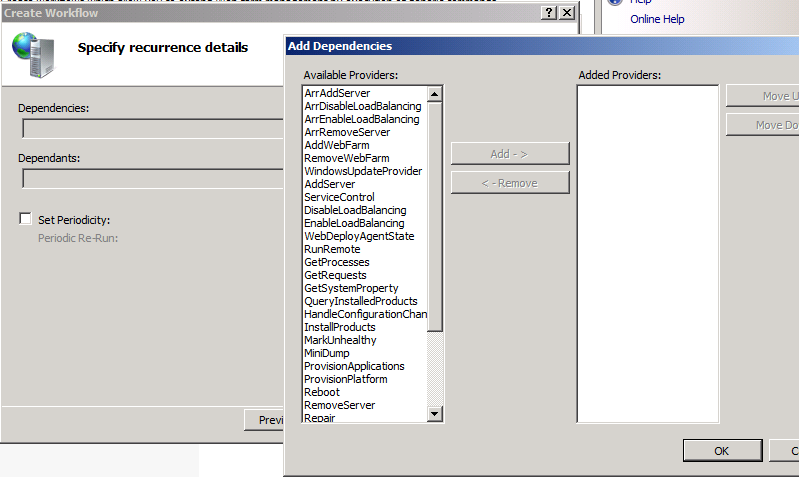The height and width of the screenshot is (477, 799).
Task: Click the Previous button in Create Workflow
Action: [264, 420]
